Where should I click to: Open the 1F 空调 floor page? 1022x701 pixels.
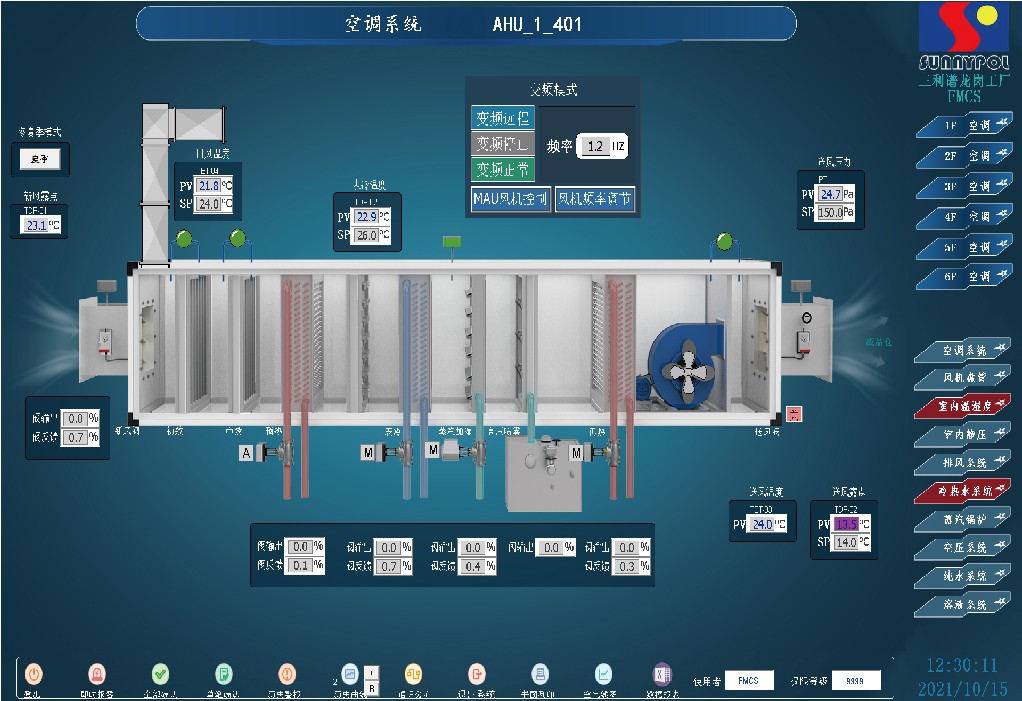964,127
